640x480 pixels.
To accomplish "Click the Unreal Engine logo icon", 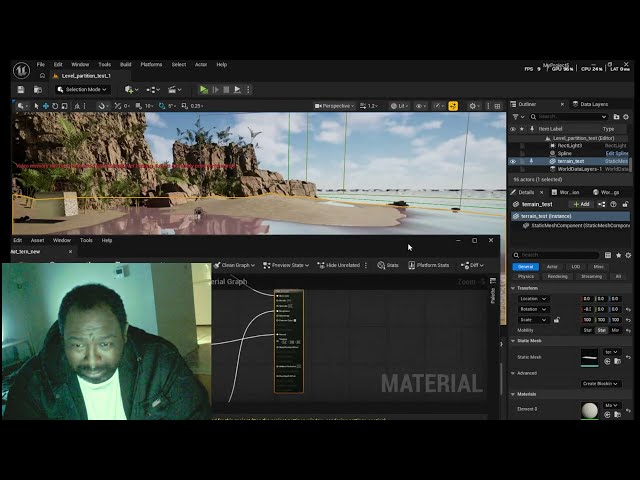I will click(x=21, y=70).
